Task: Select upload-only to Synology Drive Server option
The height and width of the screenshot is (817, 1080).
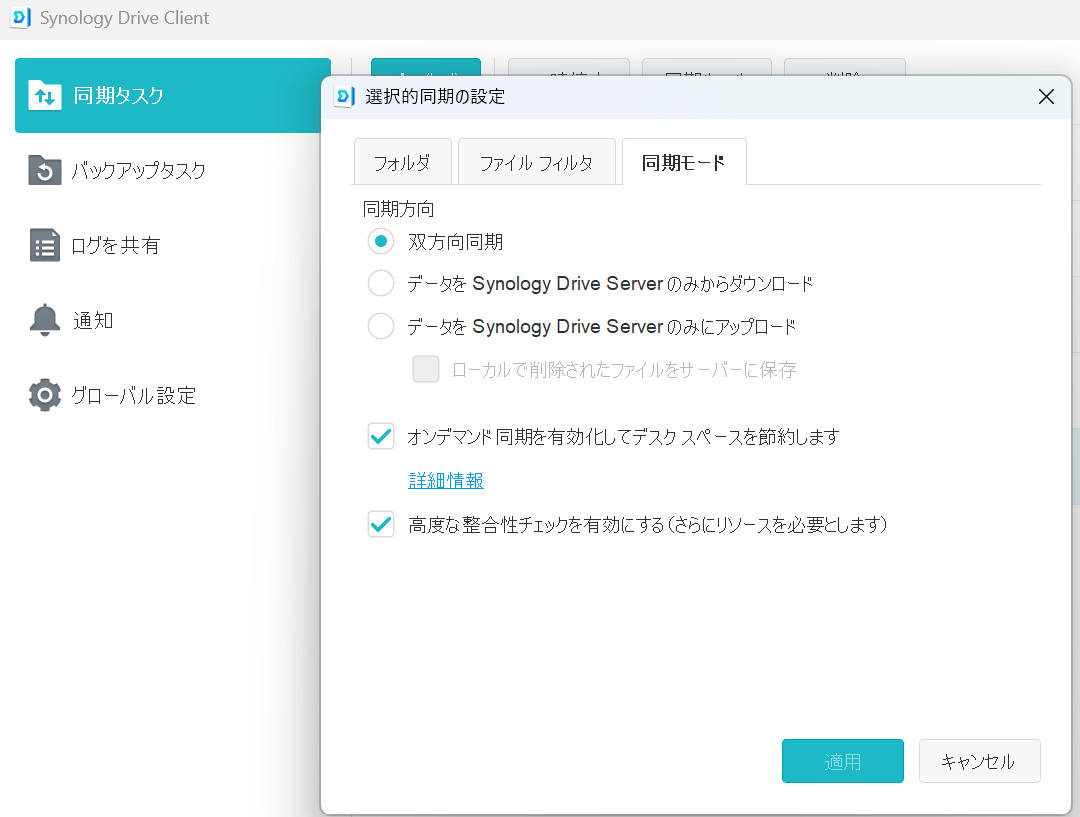Action: click(x=381, y=326)
